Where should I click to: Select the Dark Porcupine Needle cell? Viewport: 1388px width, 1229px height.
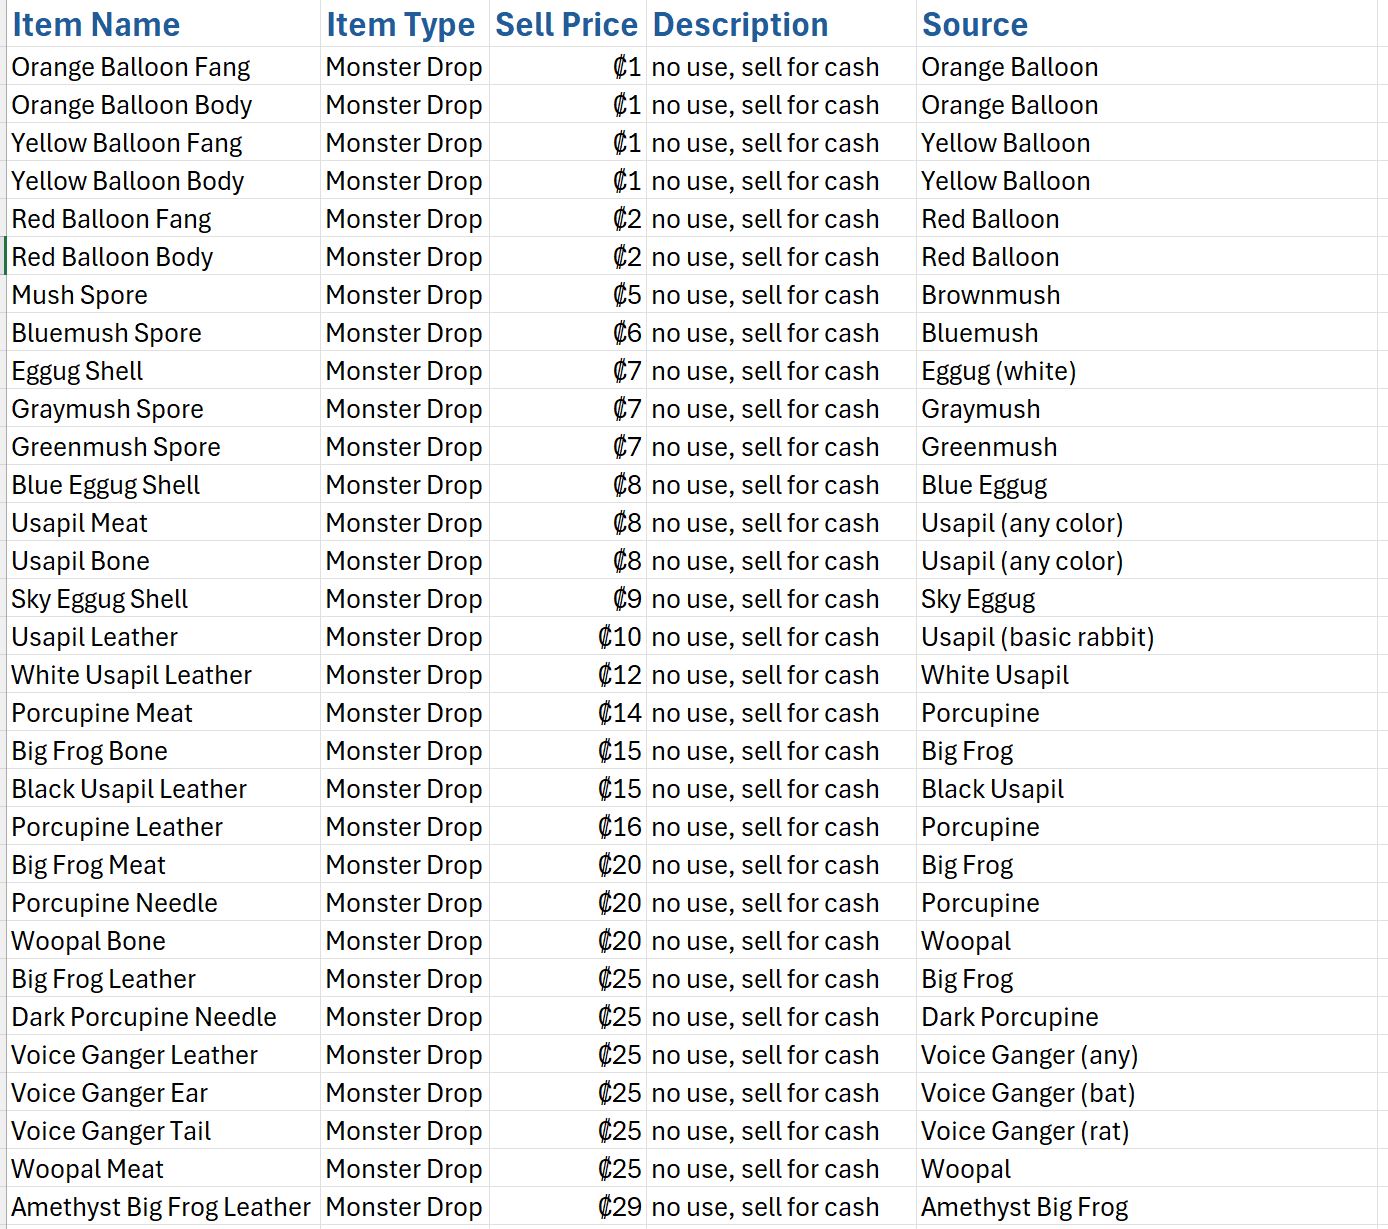point(163,1017)
